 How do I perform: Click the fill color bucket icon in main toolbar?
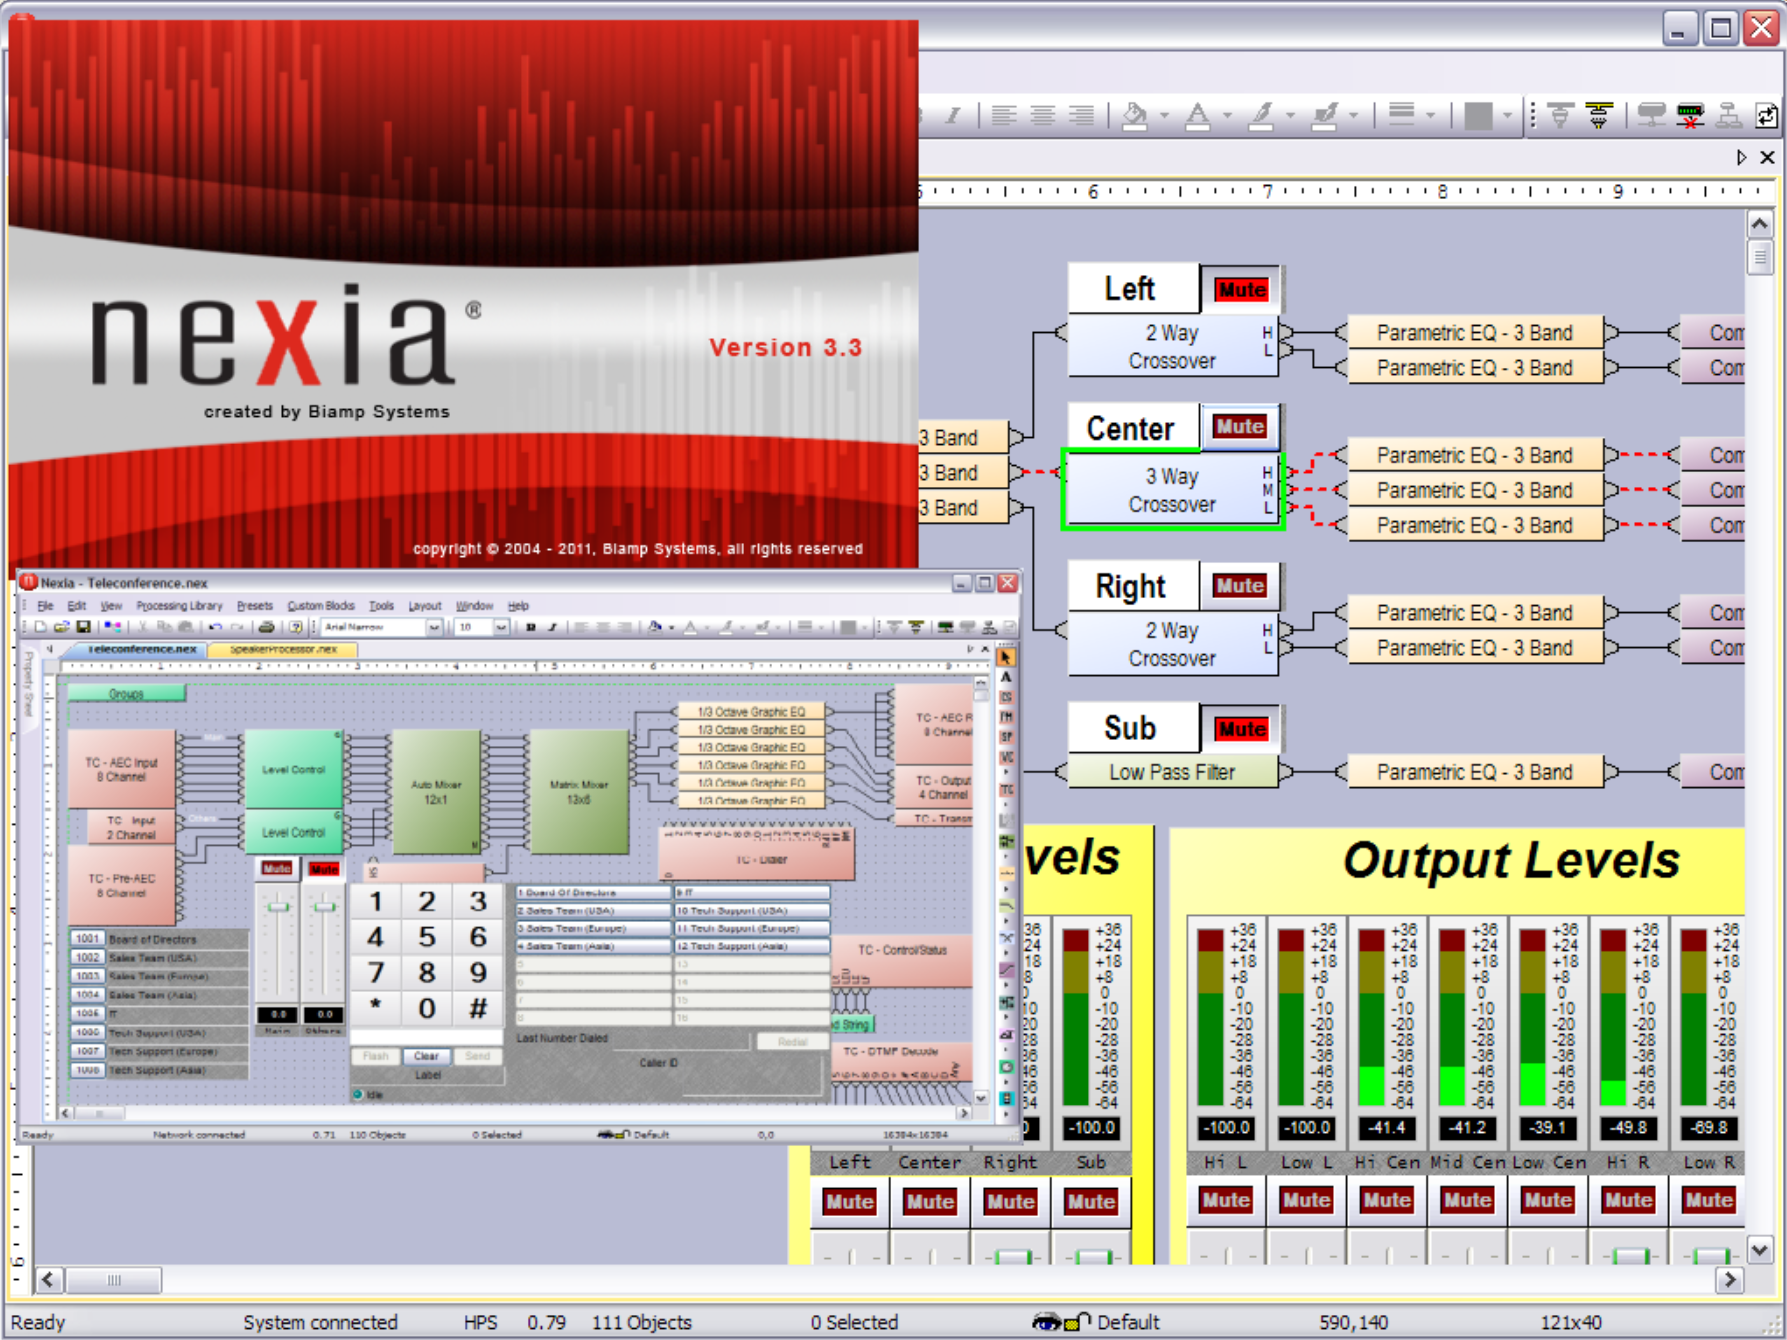[x=1134, y=116]
